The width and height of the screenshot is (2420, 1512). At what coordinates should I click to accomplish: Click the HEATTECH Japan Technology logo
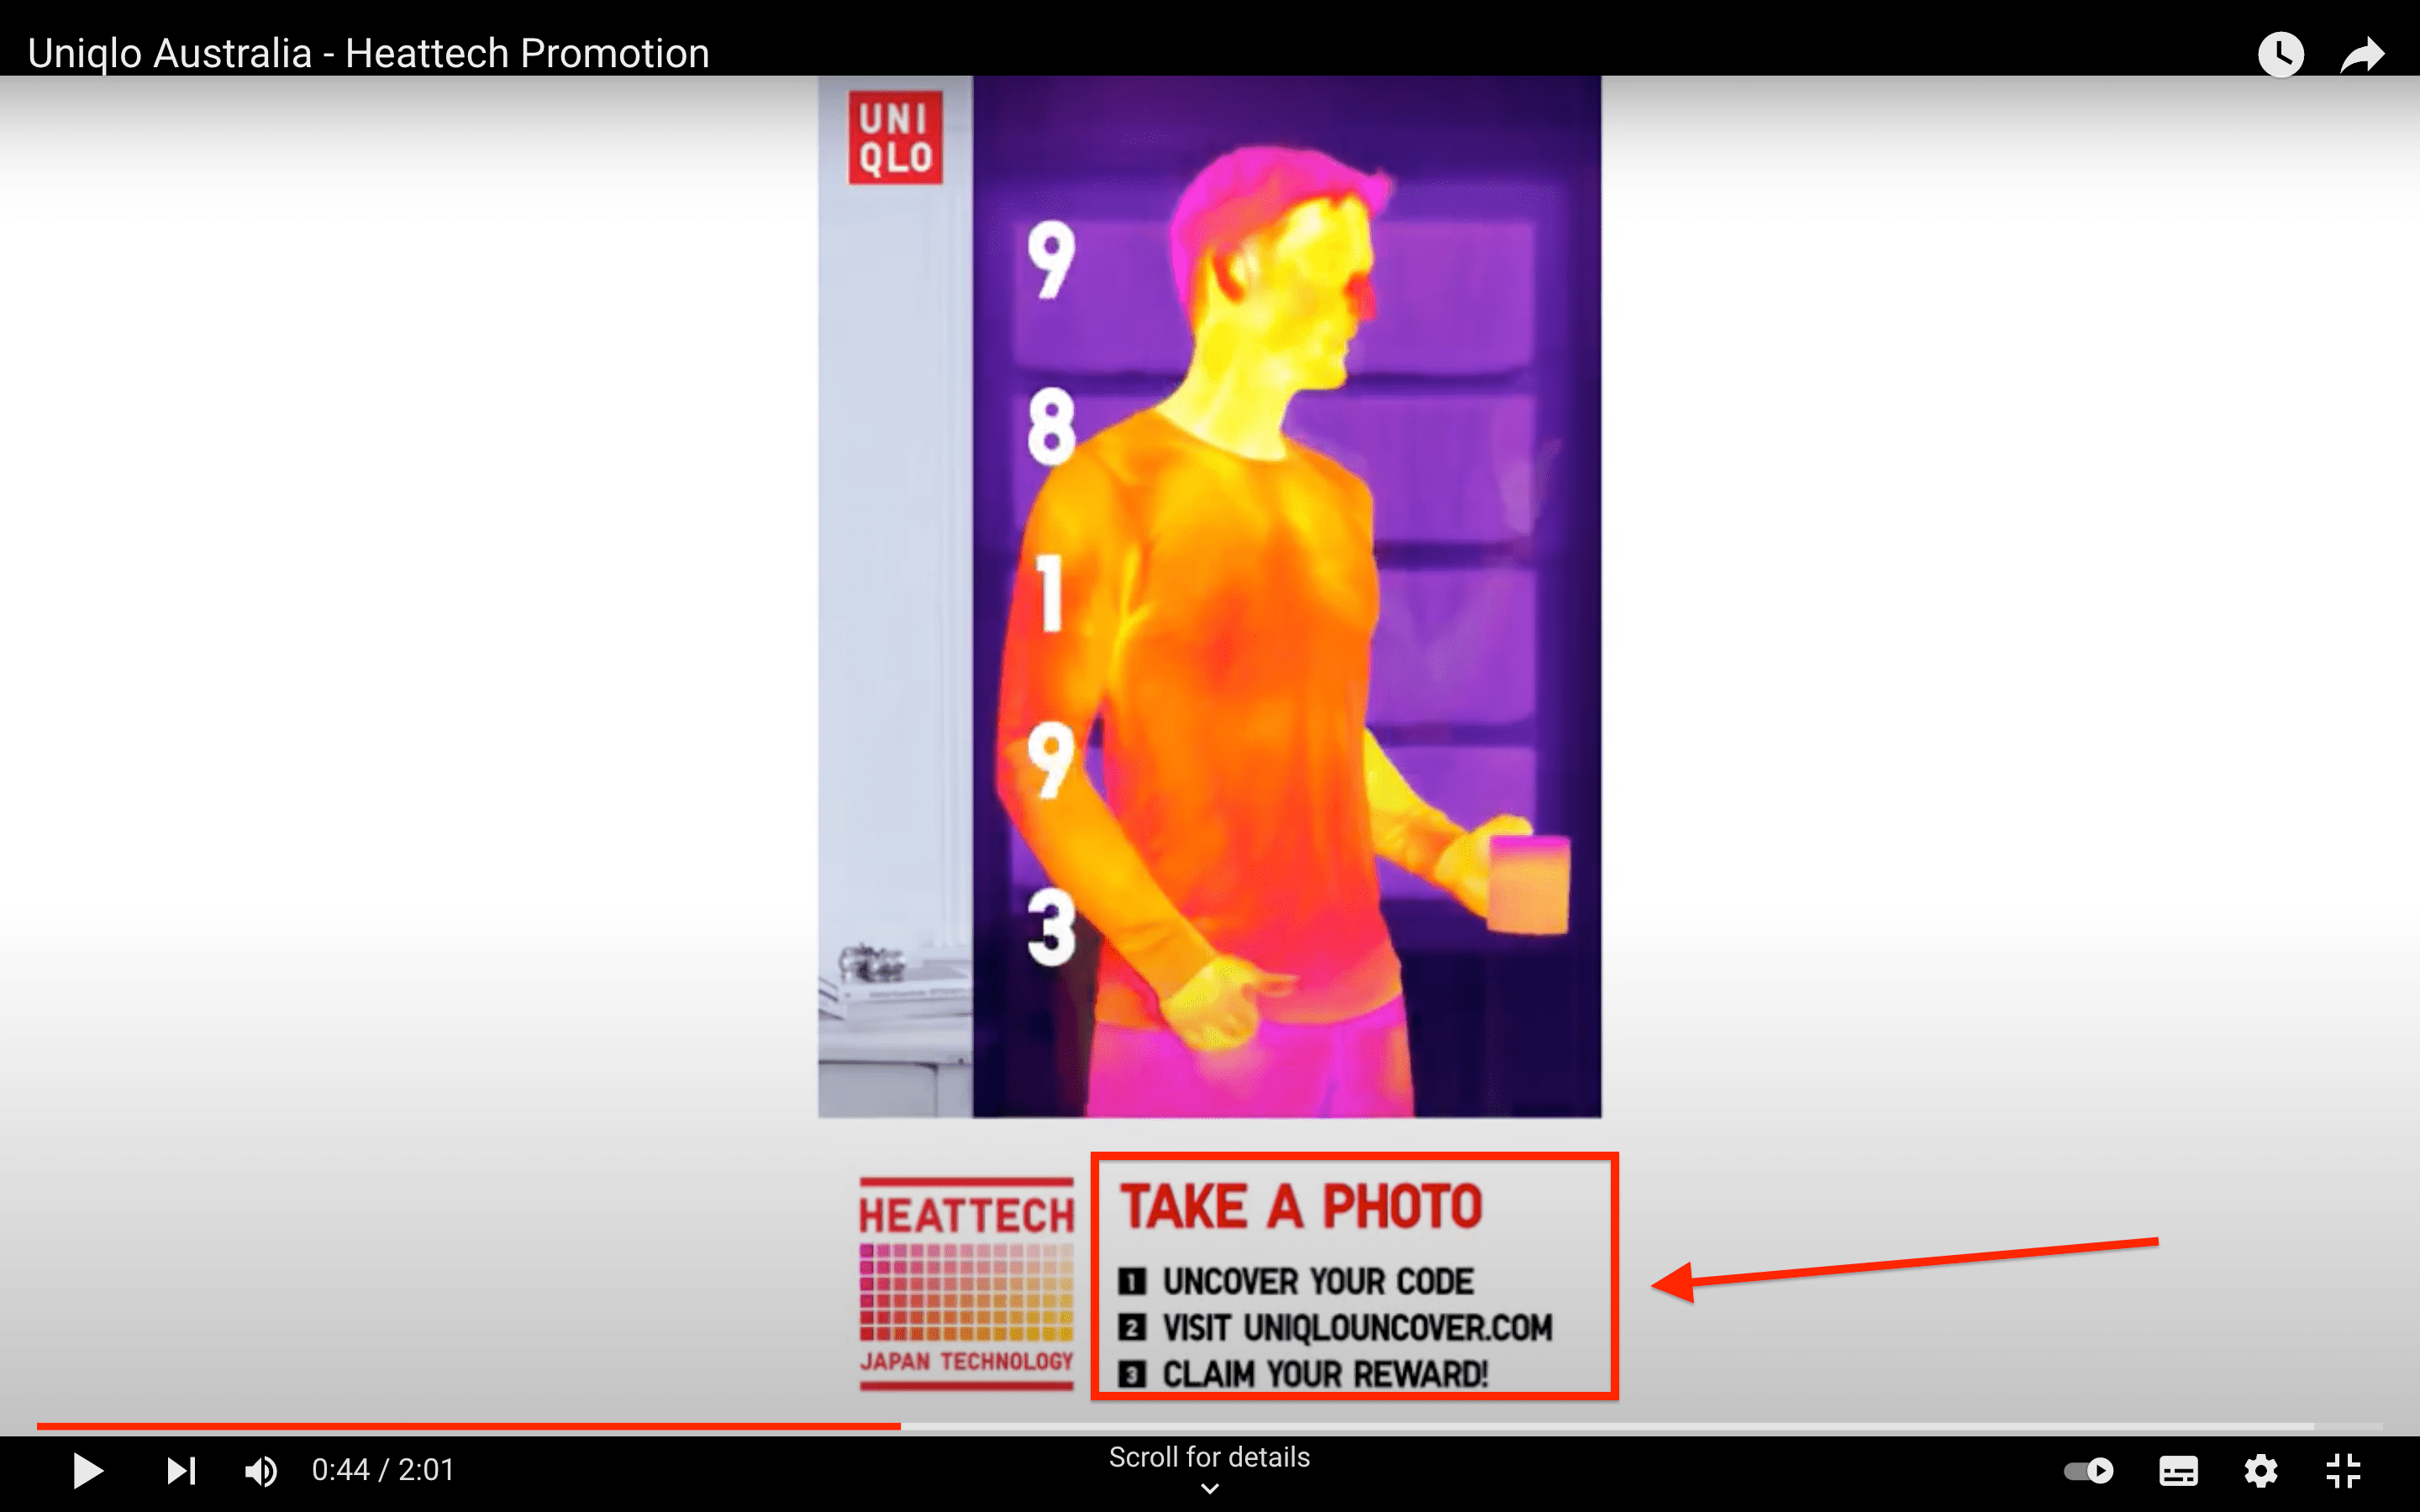coord(966,1283)
